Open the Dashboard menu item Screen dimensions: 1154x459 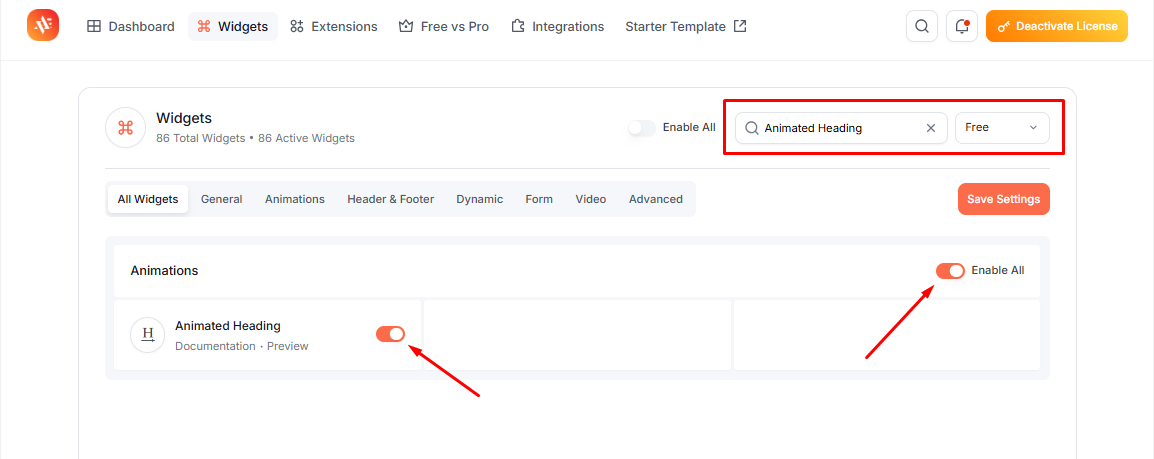[131, 26]
